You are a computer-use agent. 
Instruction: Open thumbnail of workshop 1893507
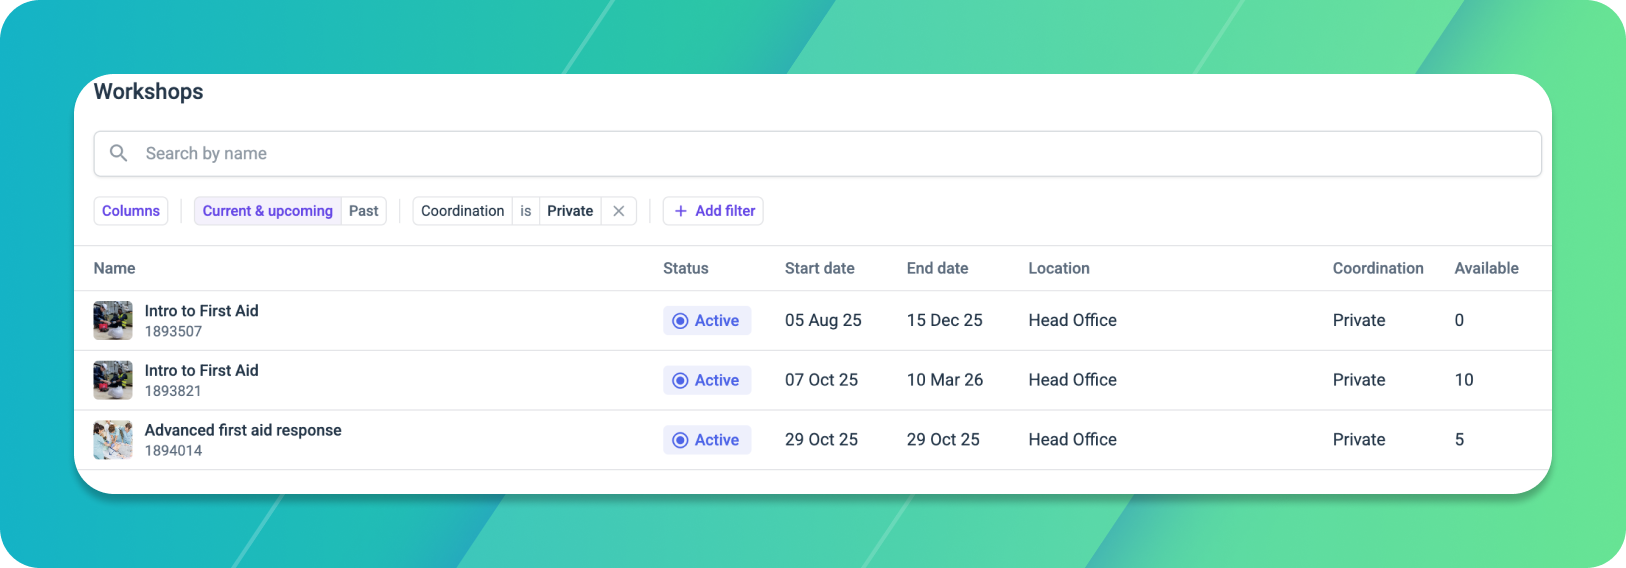(113, 321)
